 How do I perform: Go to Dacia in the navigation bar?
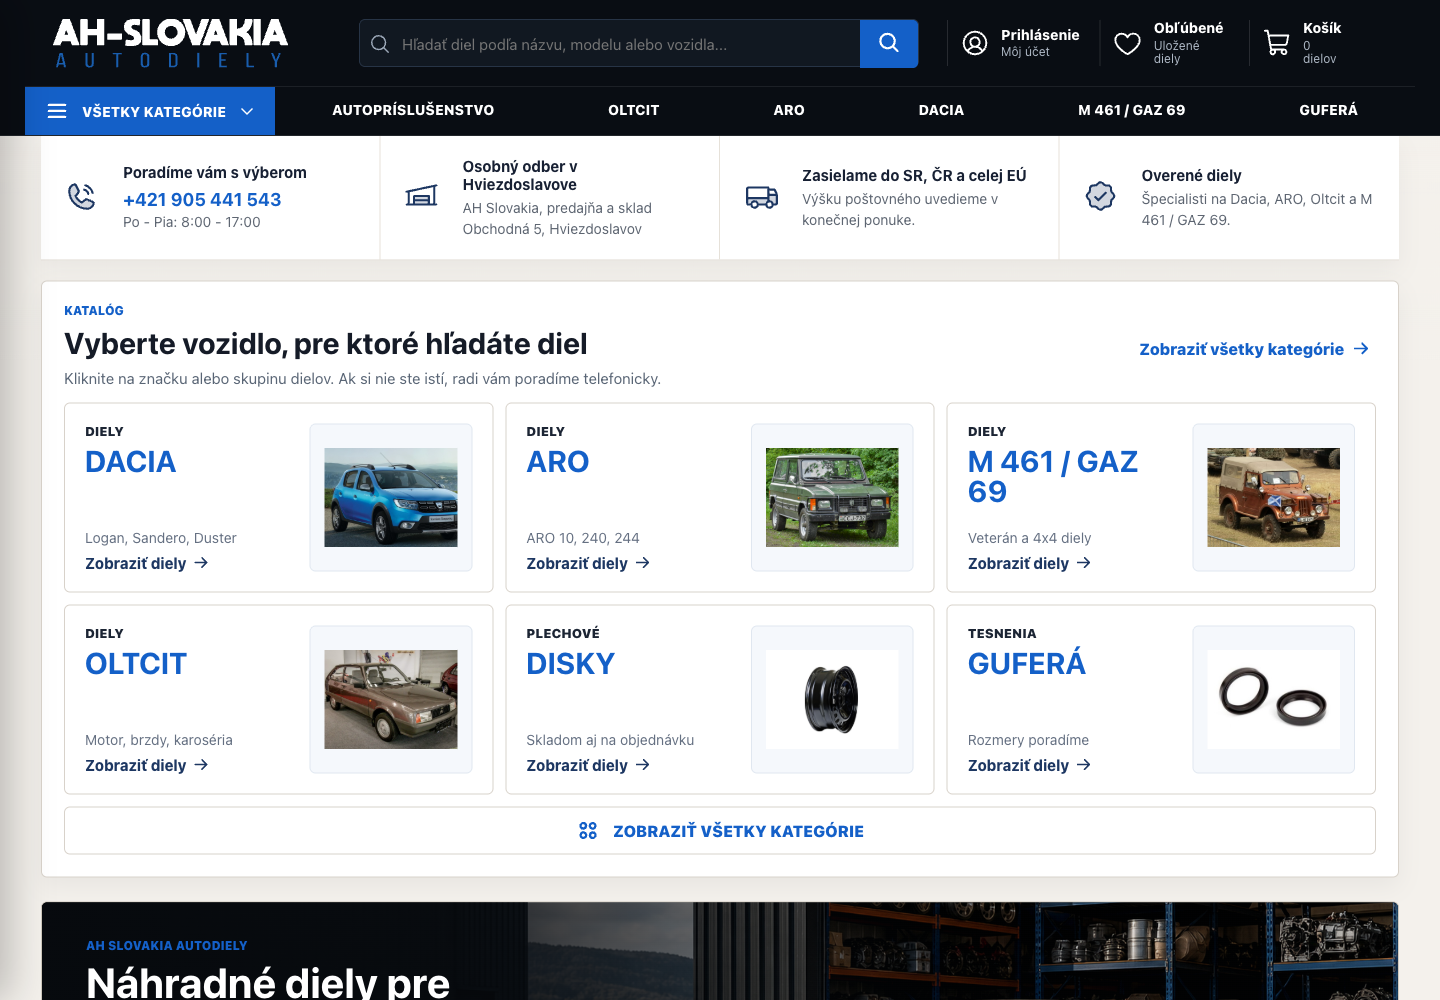(x=941, y=110)
